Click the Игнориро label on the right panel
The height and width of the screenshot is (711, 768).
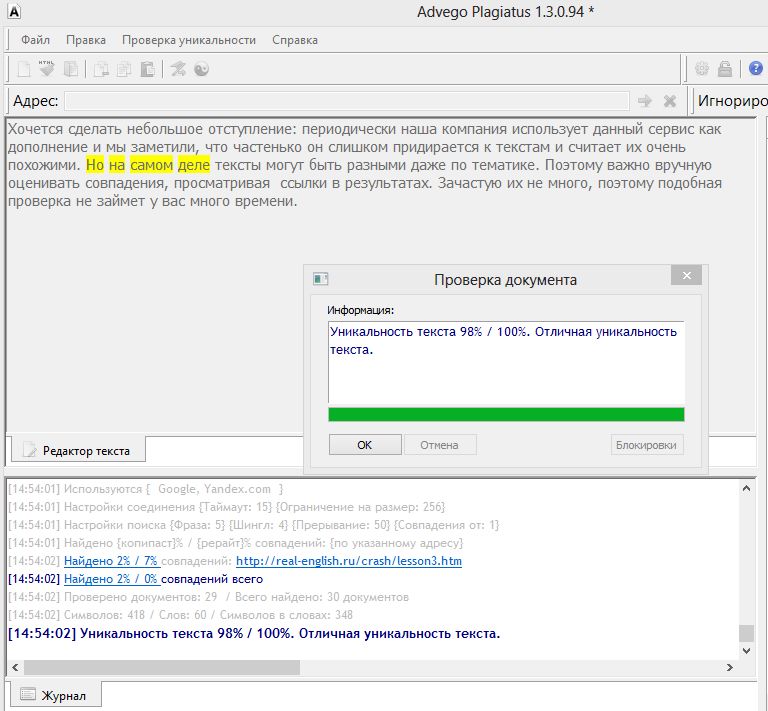click(732, 101)
